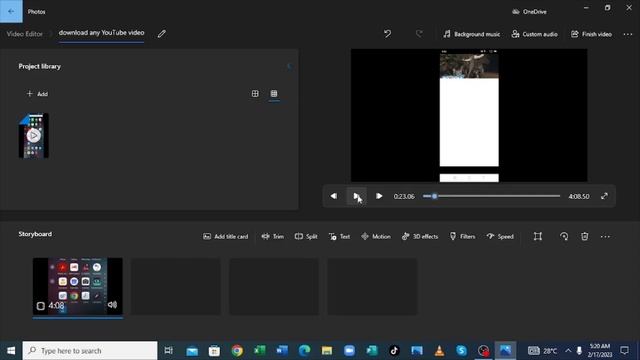
Task: Toggle the storyboard clip selection checkbox
Action: tap(40, 306)
